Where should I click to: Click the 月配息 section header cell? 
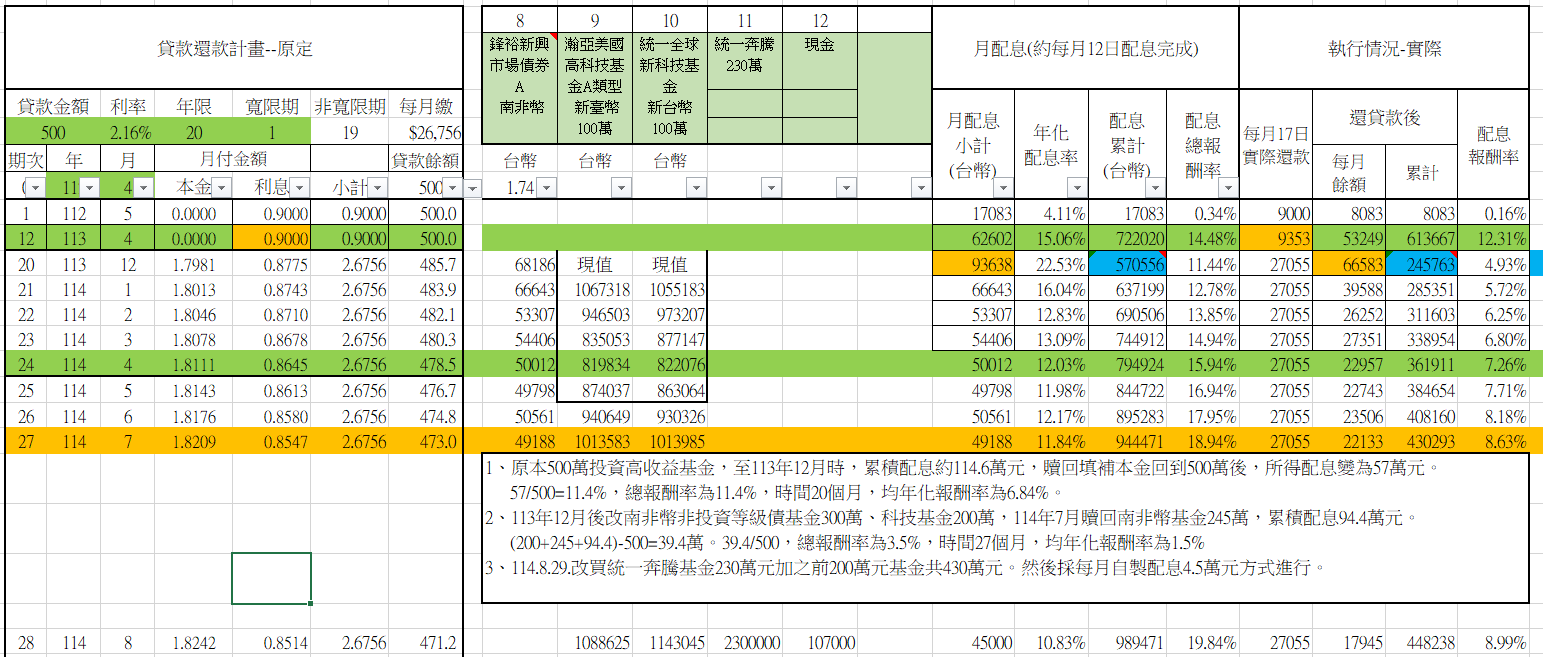tap(1085, 47)
